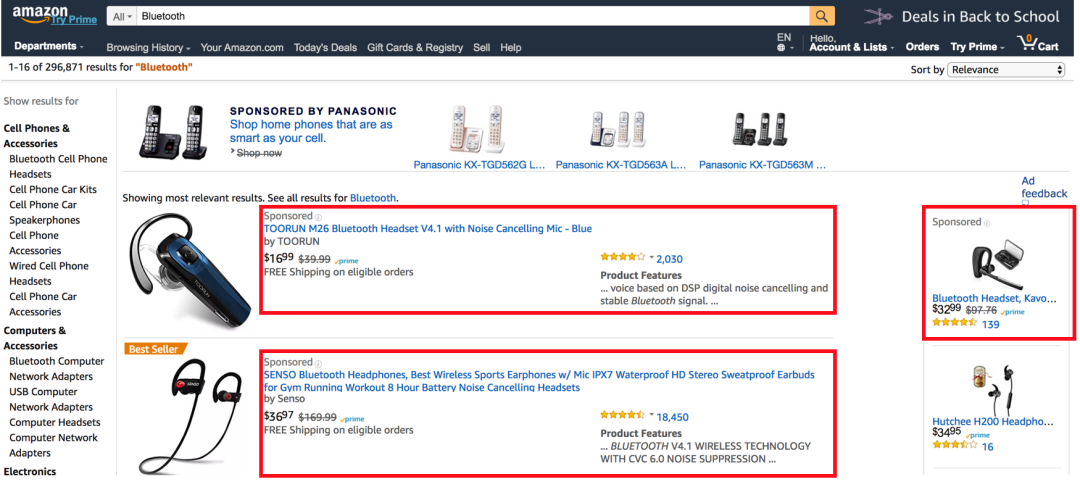Select Bluetooth Cell Phone Headsets category
The height and width of the screenshot is (495, 1080).
tap(59, 167)
